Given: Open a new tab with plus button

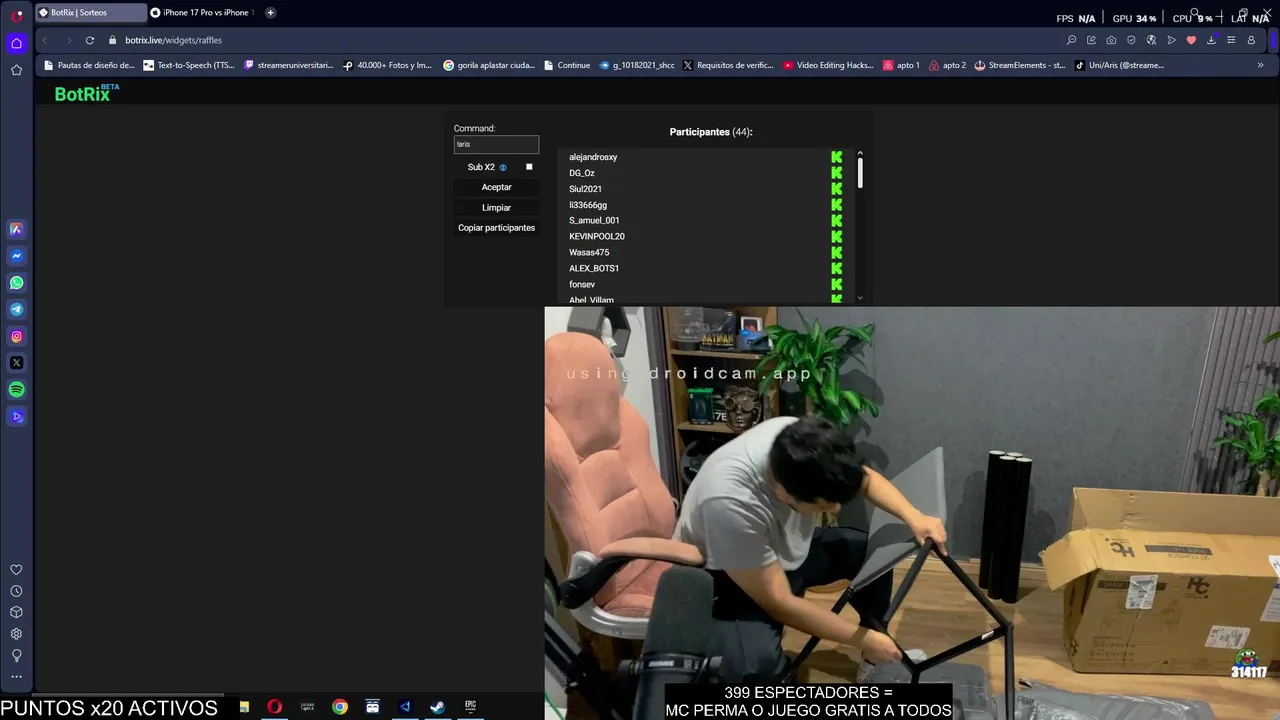Looking at the screenshot, I should tap(270, 13).
